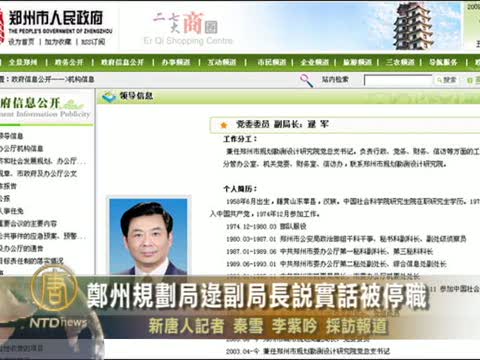Viewport: 480px width, 360px height.
Task: Click the 加入收藏 header link
Action: click(x=58, y=42)
